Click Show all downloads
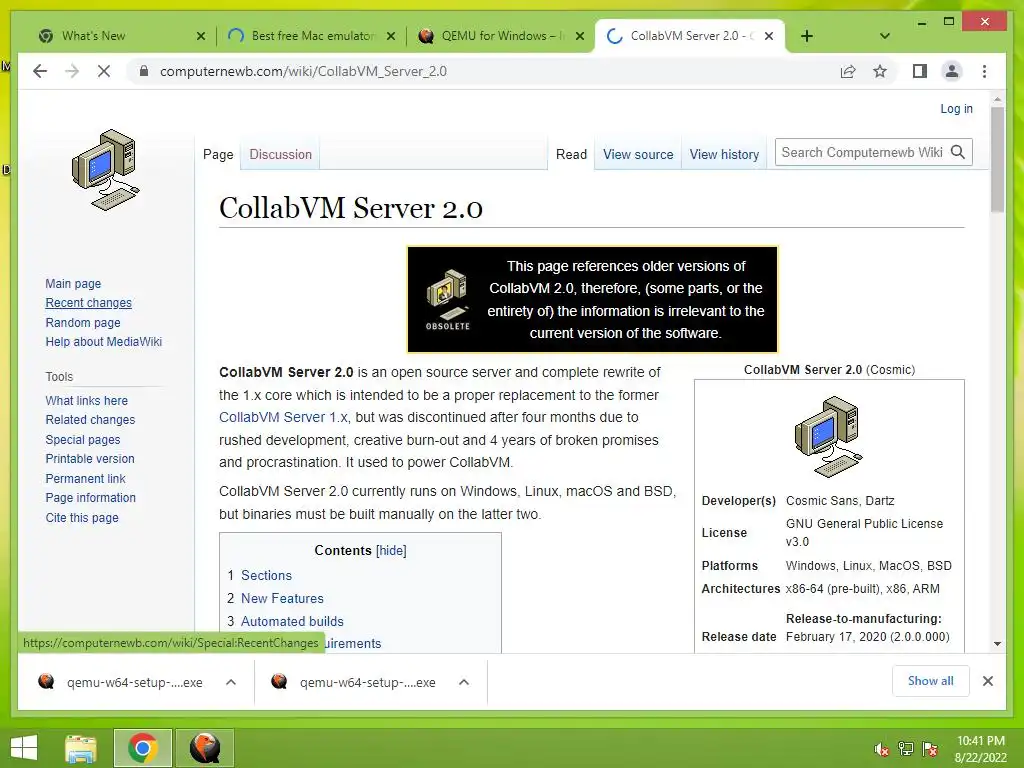 [x=931, y=681]
